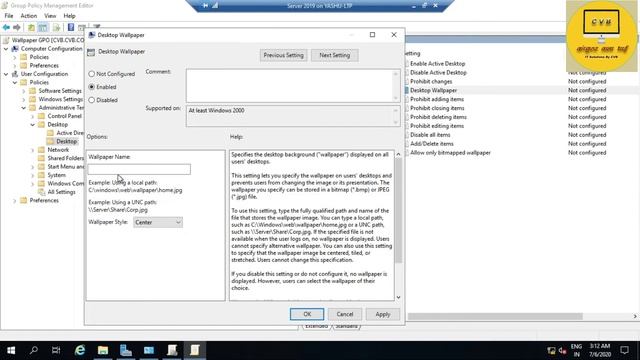640x360 pixels.
Task: Pin the VM connection bar
Action: (x=205, y=6)
